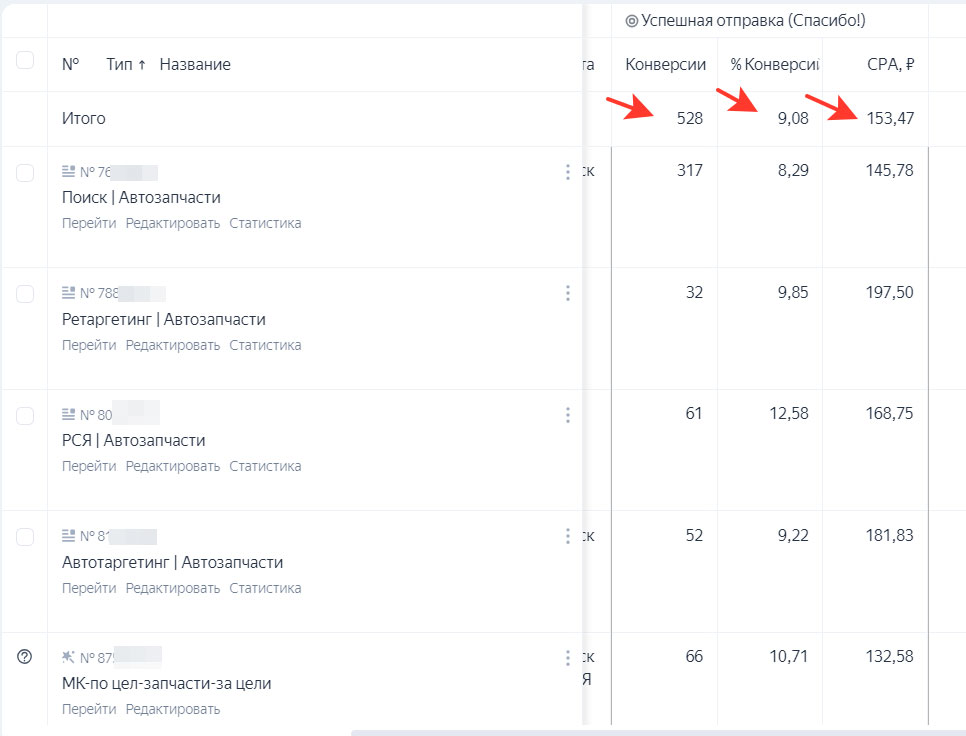Check the Поиск | Автозапчасти campaign checkbox
Screen dimensions: 966x736
coord(25,173)
